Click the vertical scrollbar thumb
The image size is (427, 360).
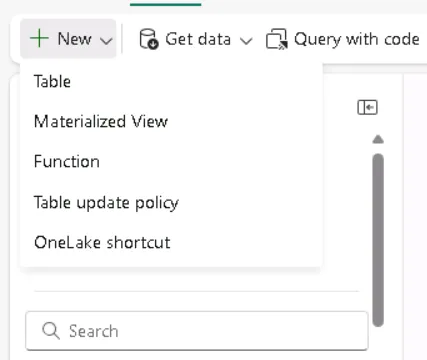(378, 240)
